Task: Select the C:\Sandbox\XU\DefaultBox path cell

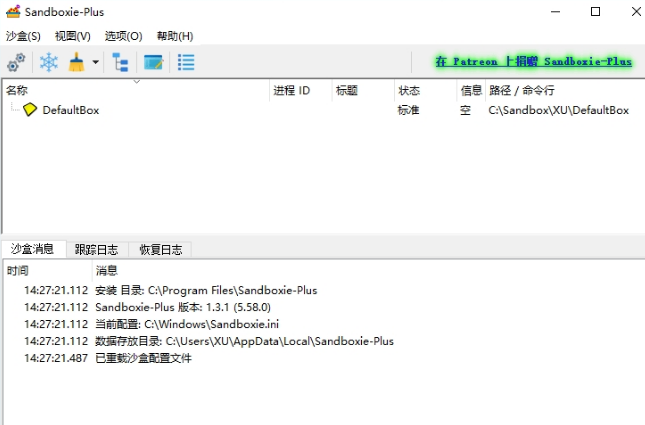Action: pyautogui.click(x=559, y=110)
